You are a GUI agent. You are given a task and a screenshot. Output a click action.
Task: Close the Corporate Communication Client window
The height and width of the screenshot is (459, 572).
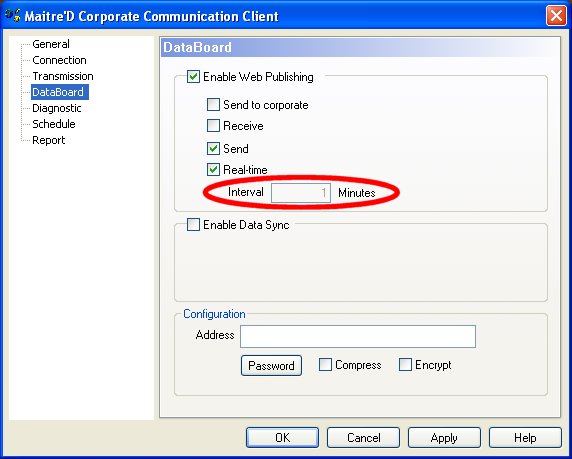click(556, 16)
